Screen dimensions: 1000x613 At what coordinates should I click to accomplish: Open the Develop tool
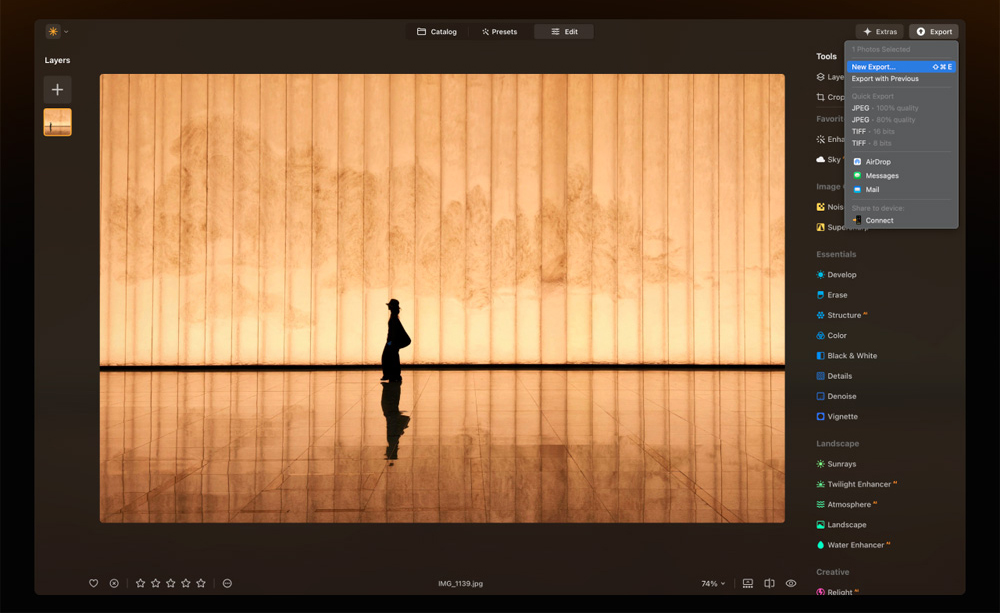(841, 275)
